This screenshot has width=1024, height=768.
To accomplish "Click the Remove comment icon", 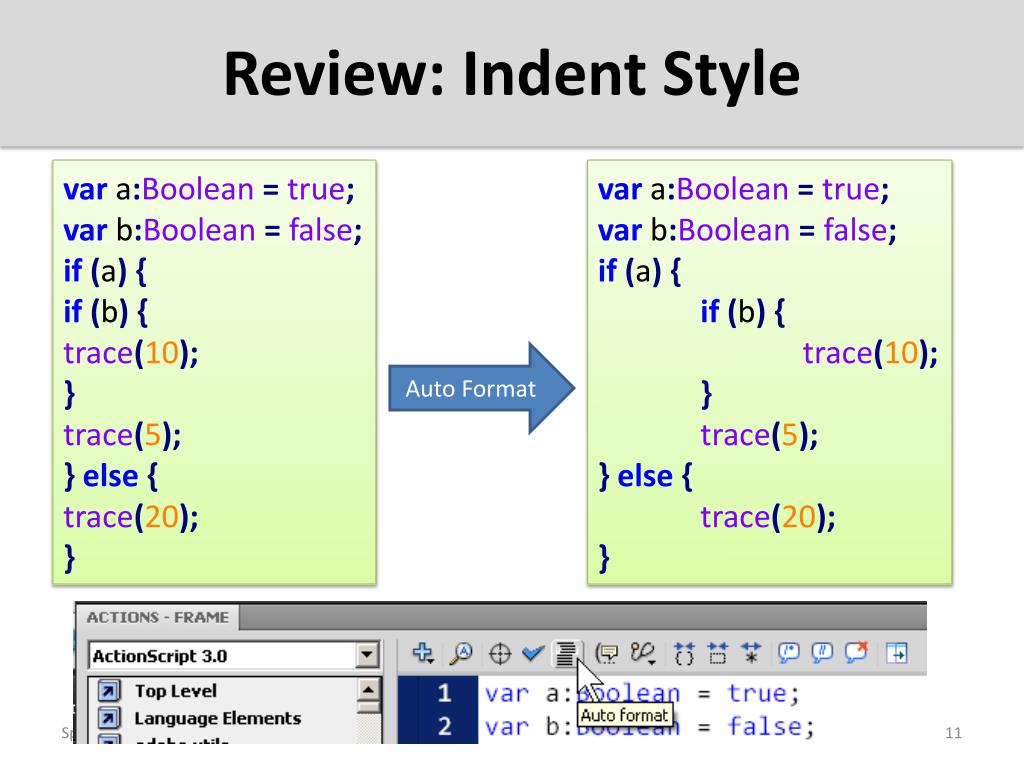I will (x=856, y=652).
